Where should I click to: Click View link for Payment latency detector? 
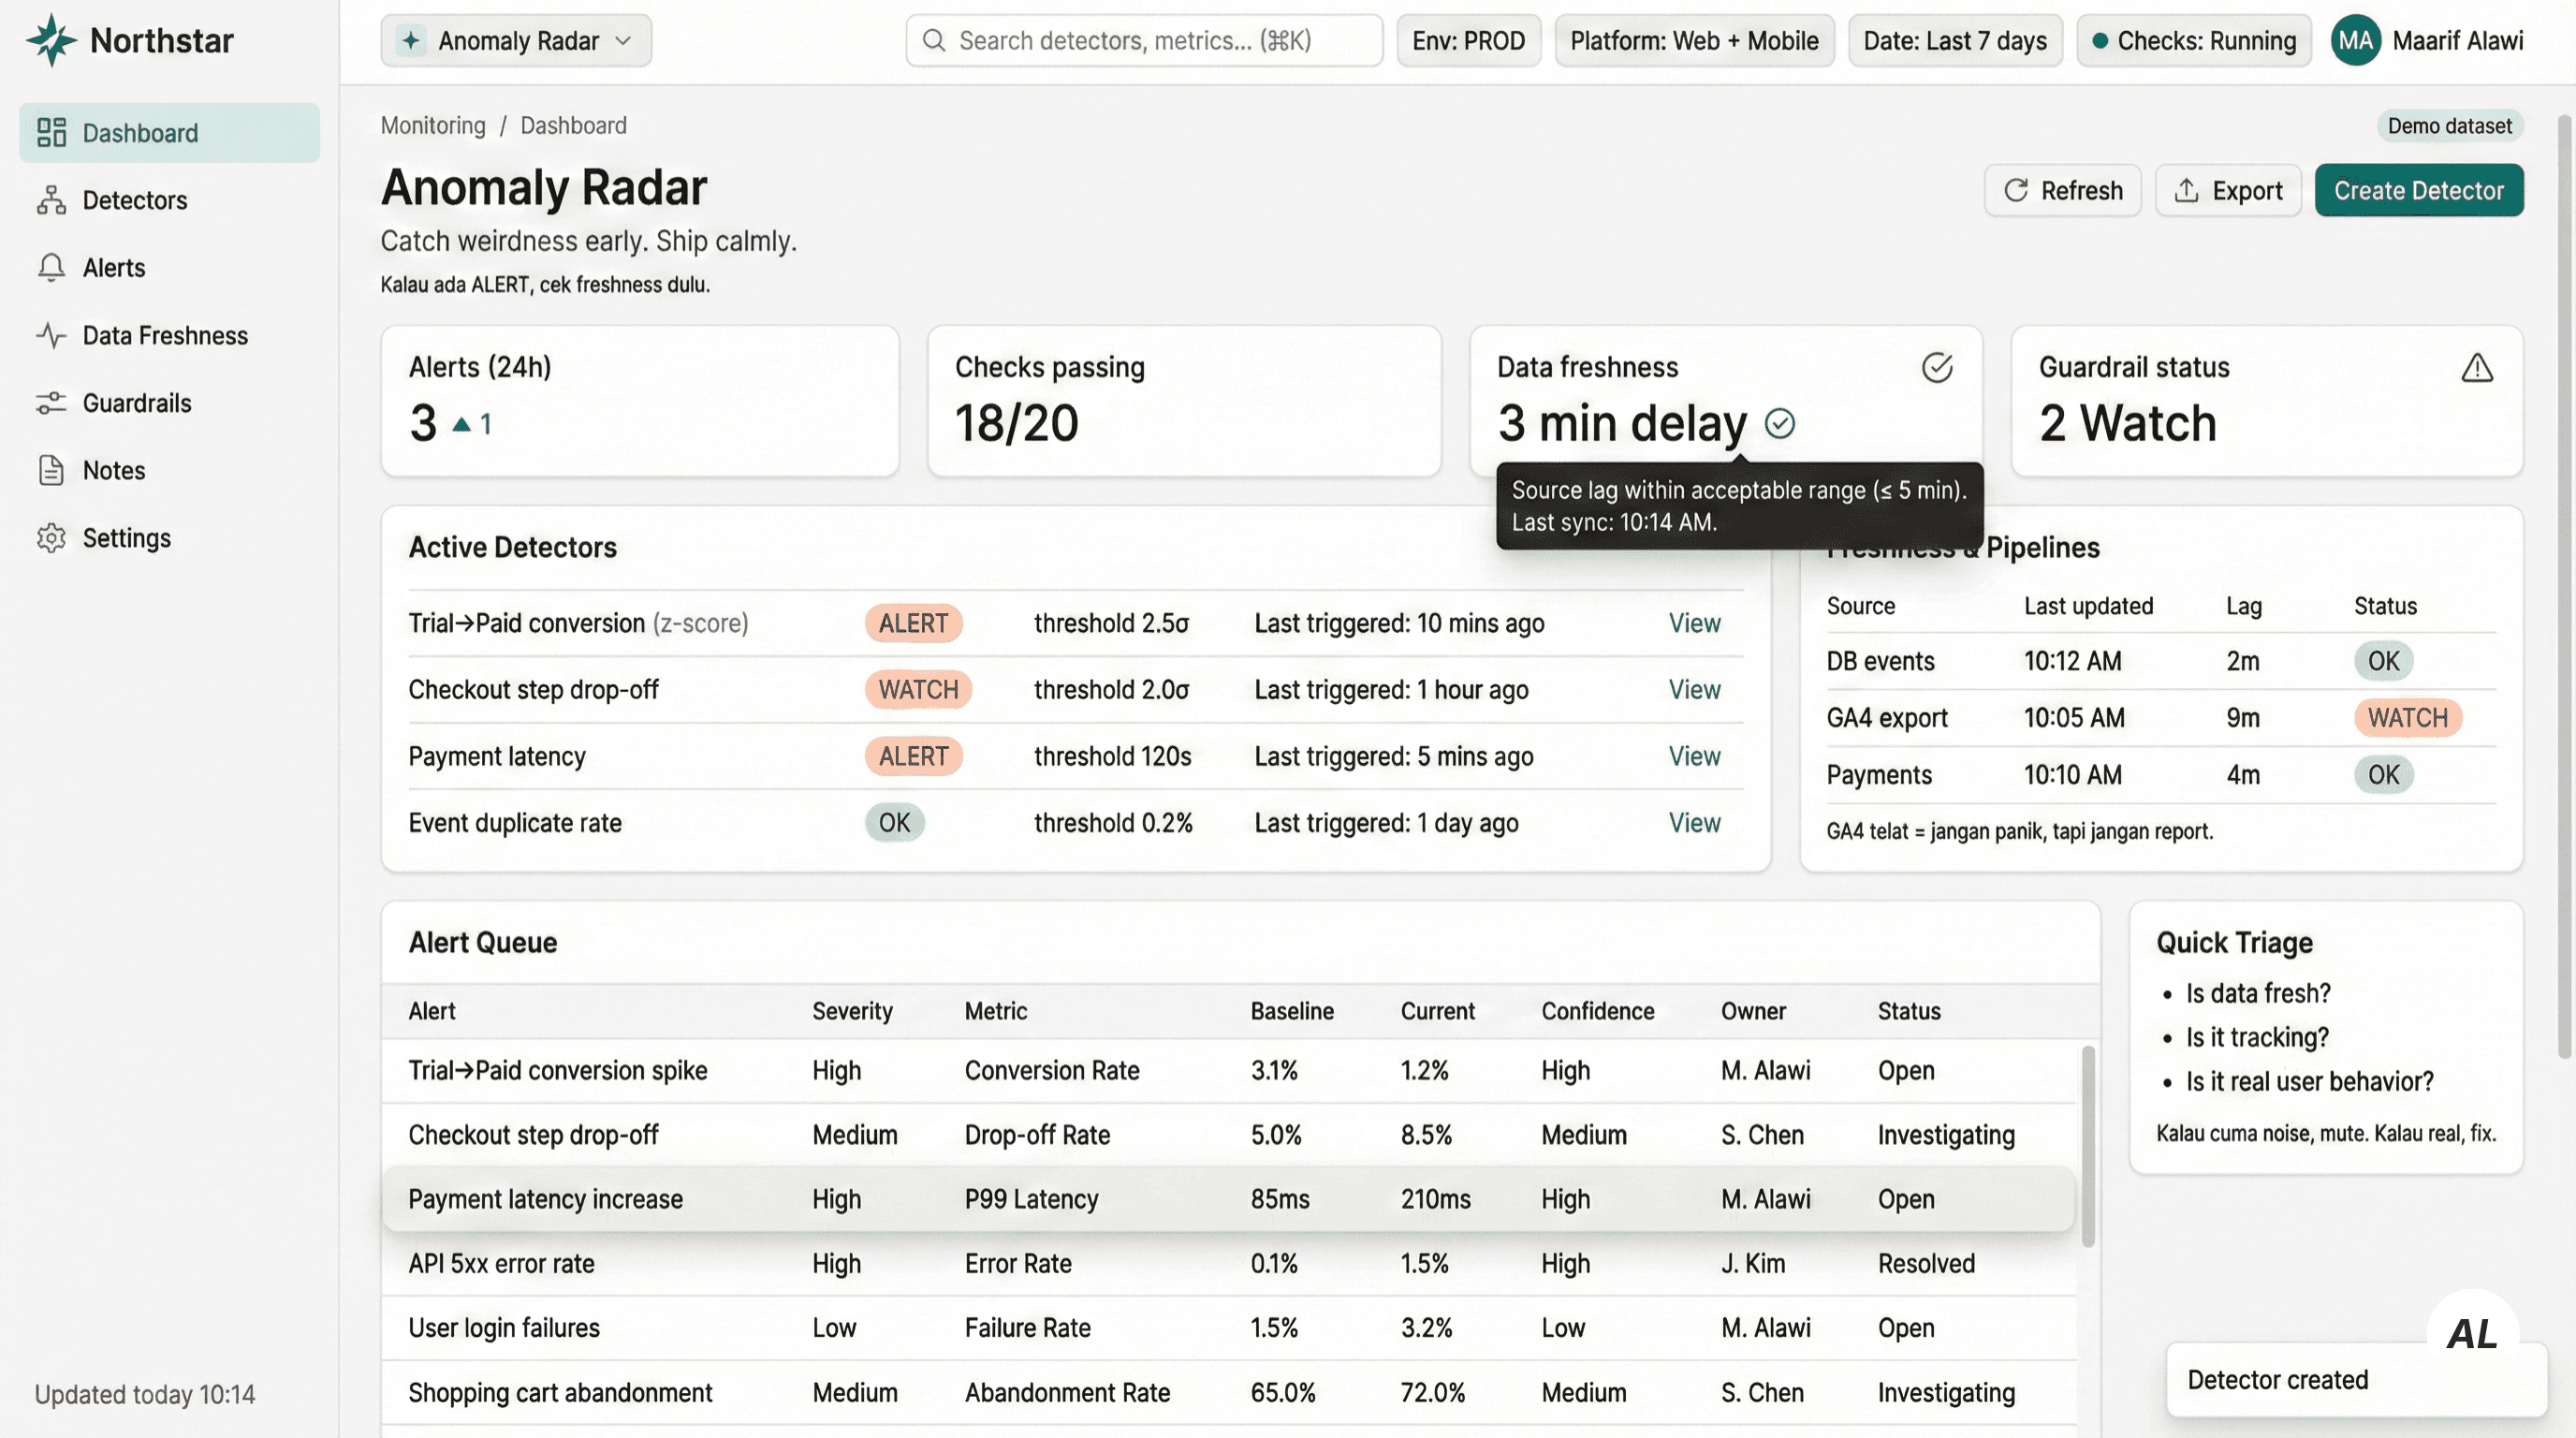click(x=1693, y=756)
